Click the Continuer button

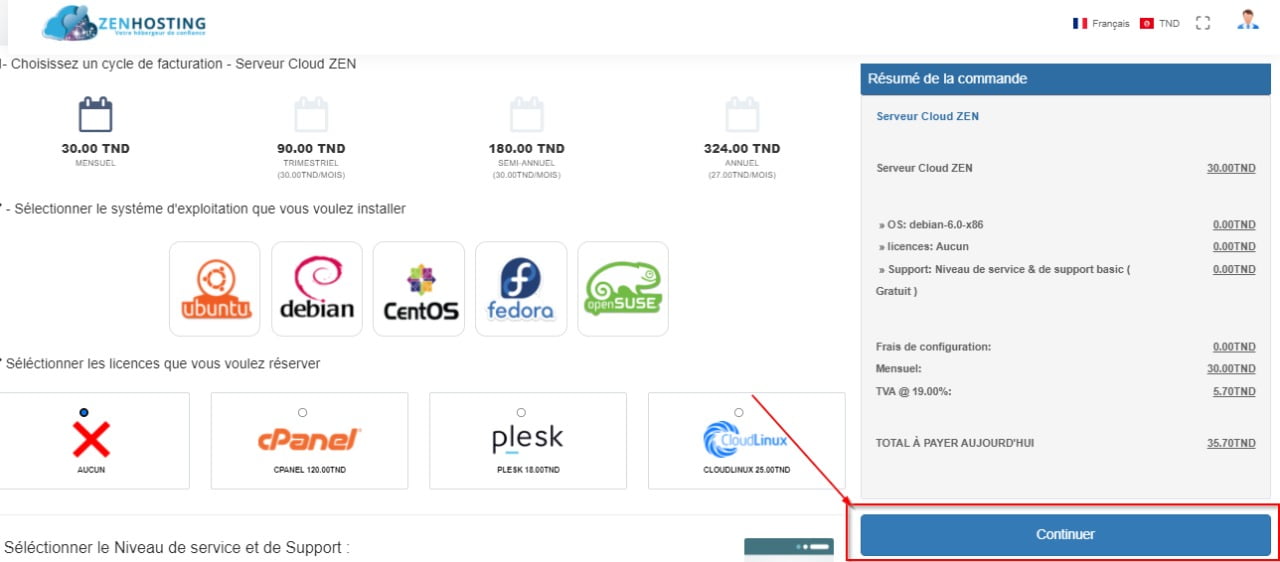(x=1065, y=535)
